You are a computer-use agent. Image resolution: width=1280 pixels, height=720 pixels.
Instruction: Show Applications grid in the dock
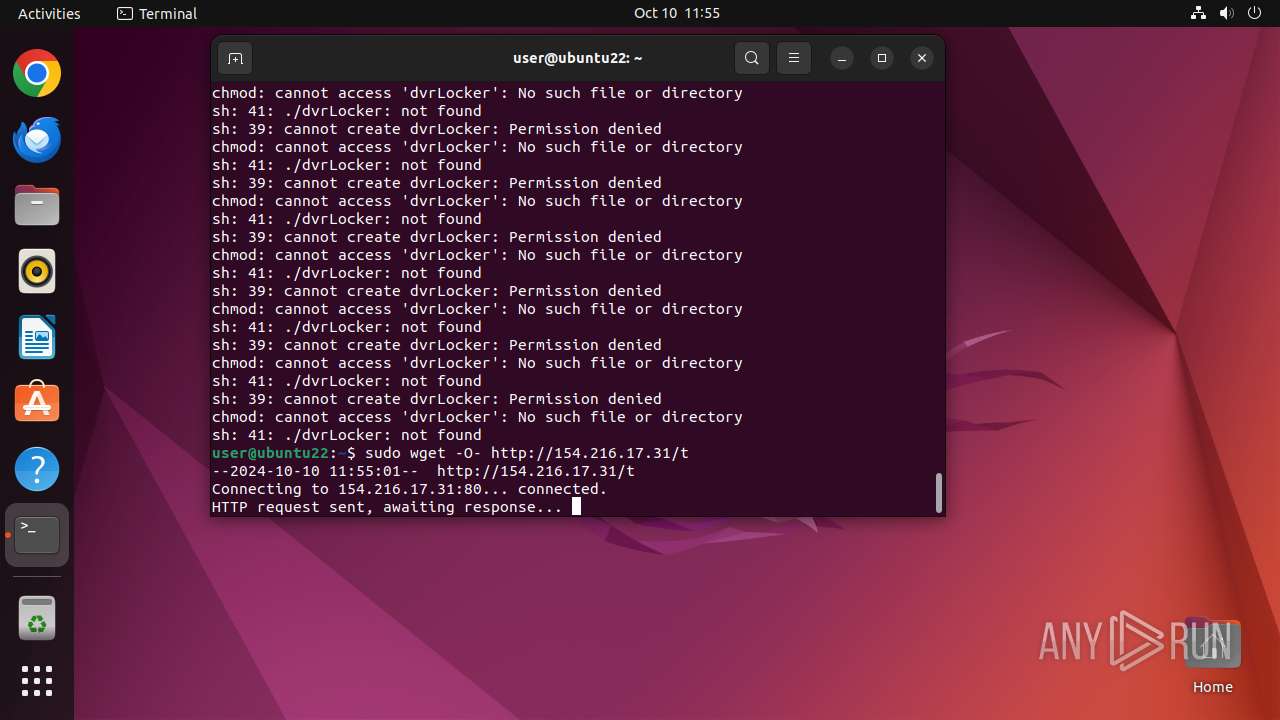37,681
